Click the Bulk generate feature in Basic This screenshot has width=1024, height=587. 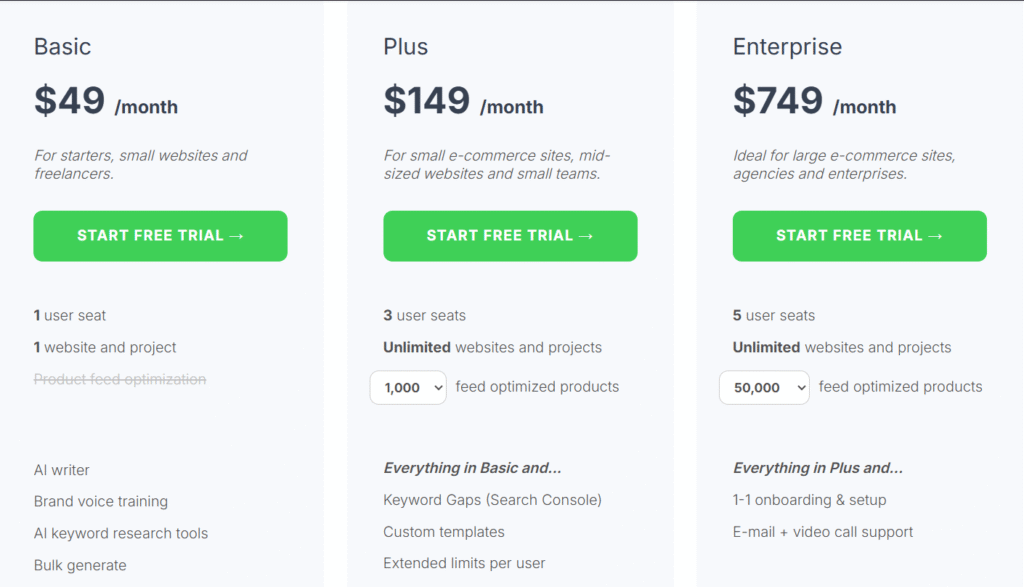(80, 565)
